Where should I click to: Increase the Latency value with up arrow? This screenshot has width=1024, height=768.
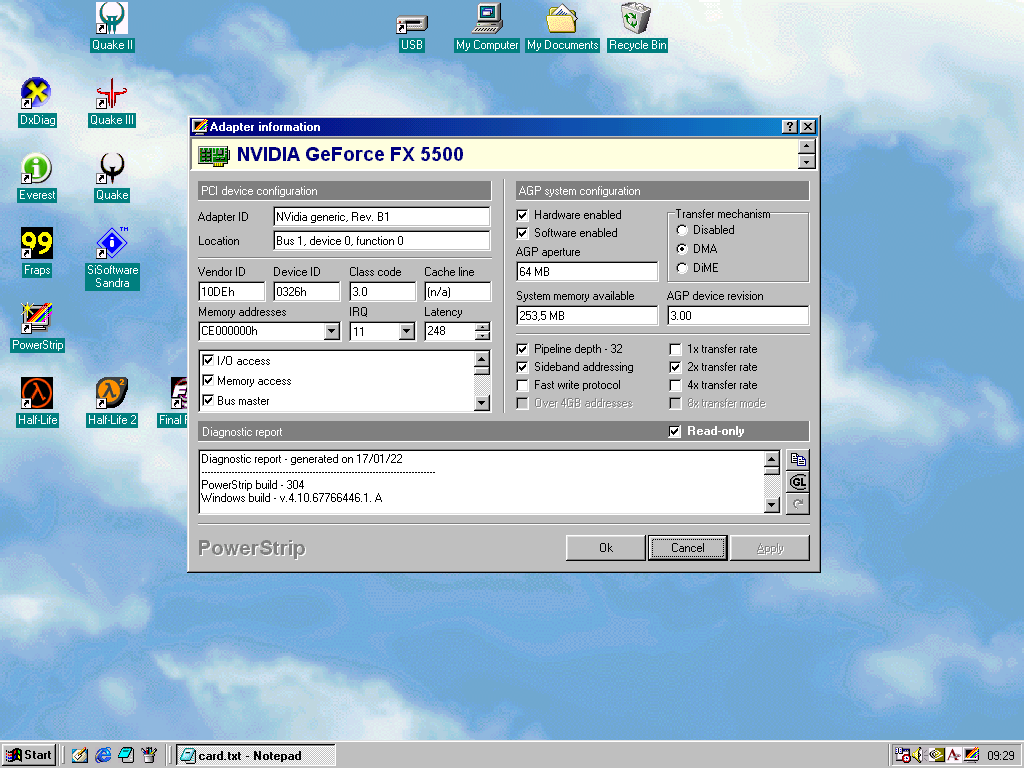click(483, 327)
